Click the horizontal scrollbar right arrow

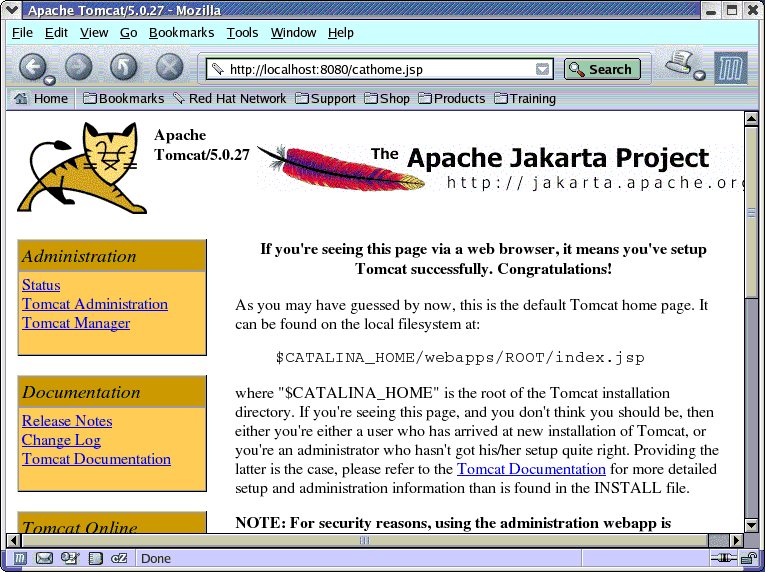tap(736, 540)
